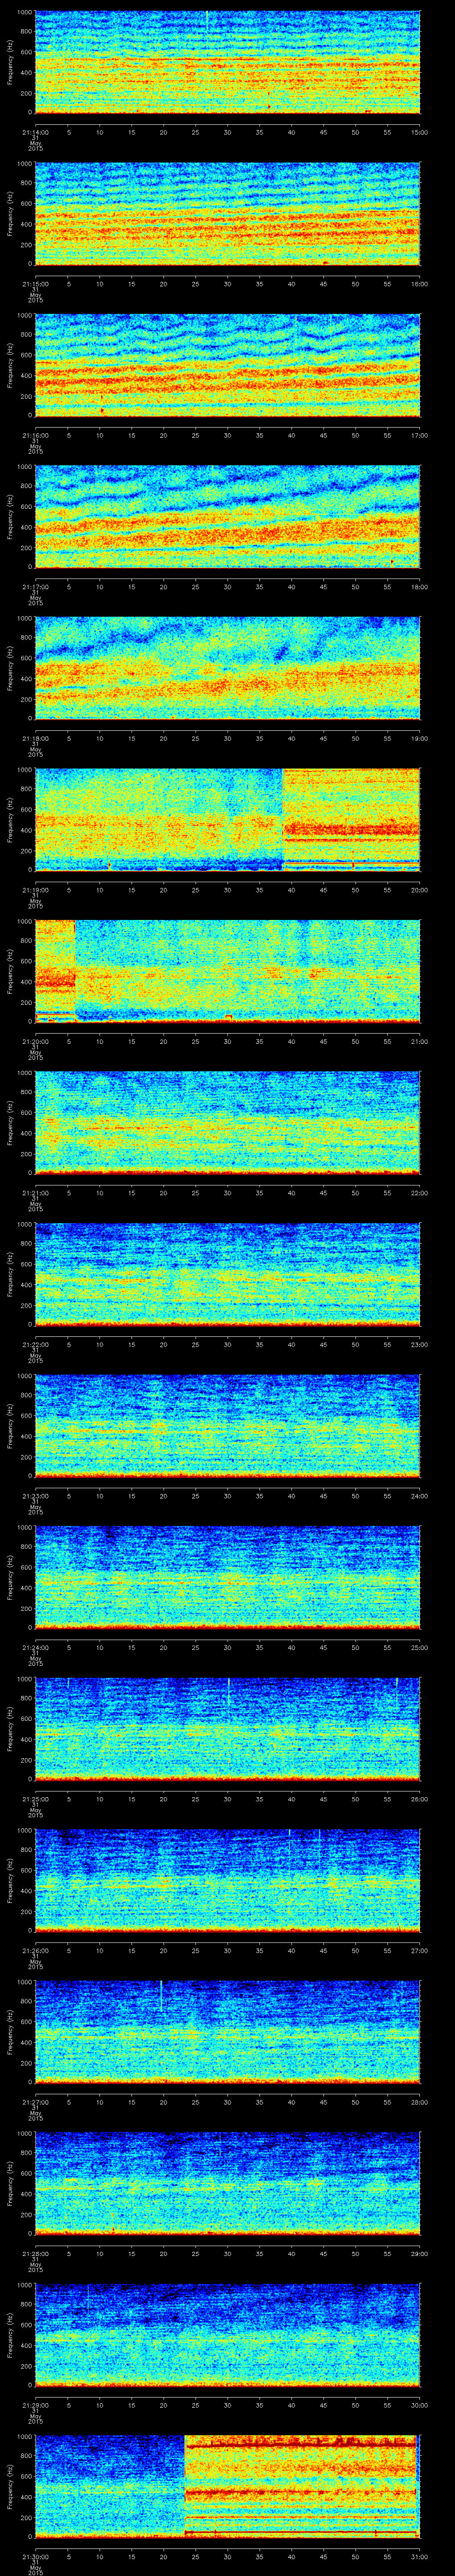Click the 18:00 end time tick label
455x2576 pixels.
click(x=420, y=587)
